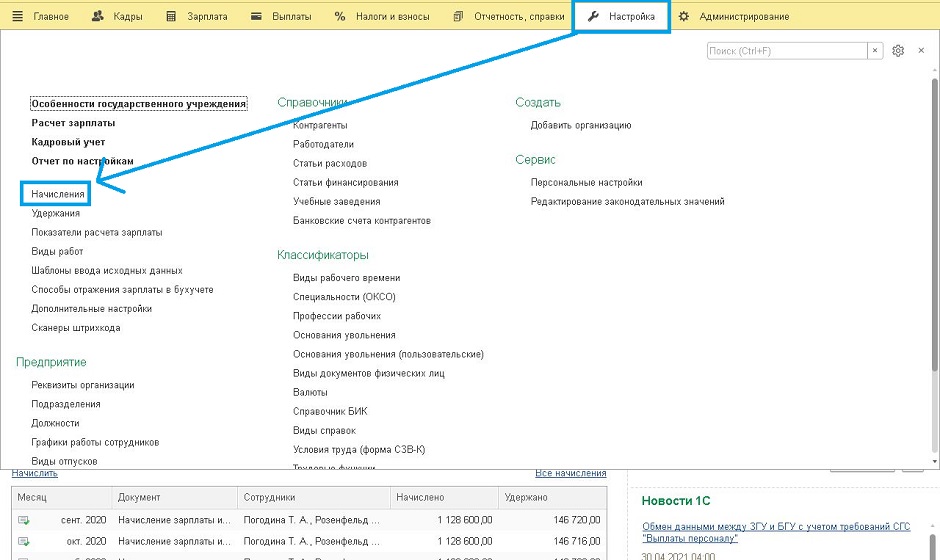This screenshot has height=560, width=940.
Task: Click the percent icon for Налоги и взносы
Action: [x=340, y=17]
